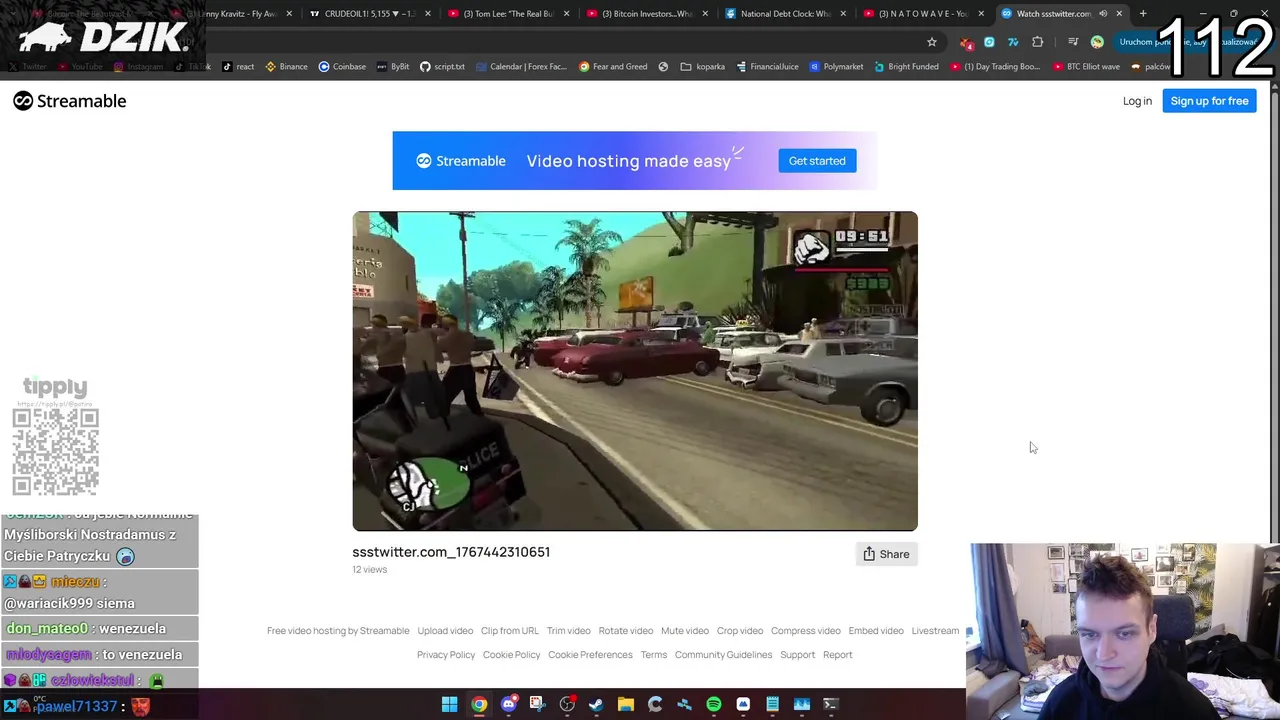Open OBS Studio from the taskbar
Screen dimensions: 1280x720
coord(567,704)
